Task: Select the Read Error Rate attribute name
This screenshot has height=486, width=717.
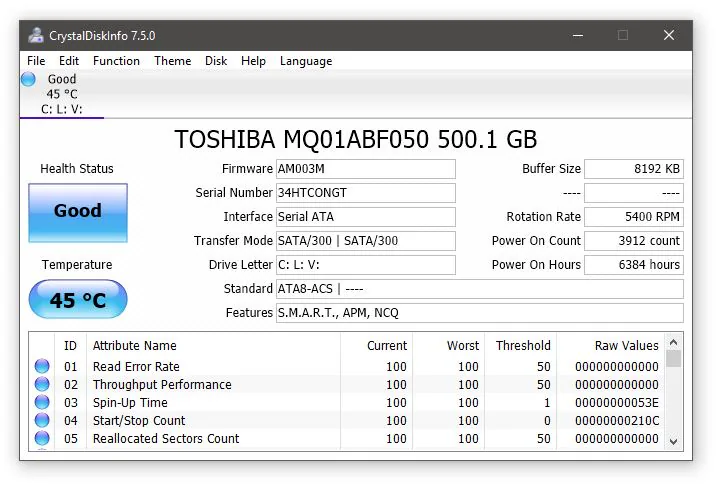Action: (136, 367)
